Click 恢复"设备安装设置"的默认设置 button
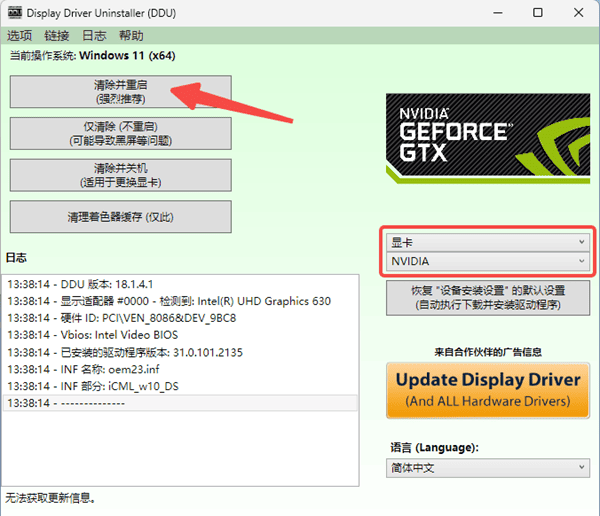The width and height of the screenshot is (600, 516). point(489,297)
